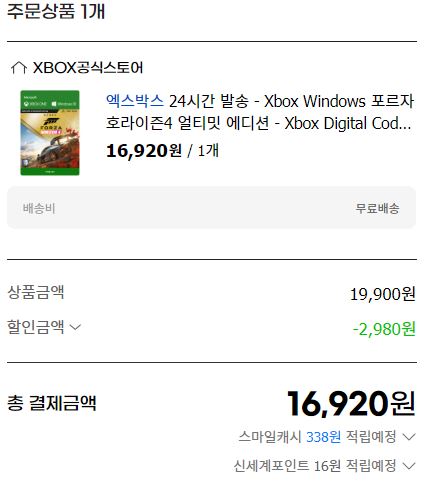Expand the 스마일캐시 적립예정 chevron
The height and width of the screenshot is (489, 433).
pyautogui.click(x=409, y=437)
